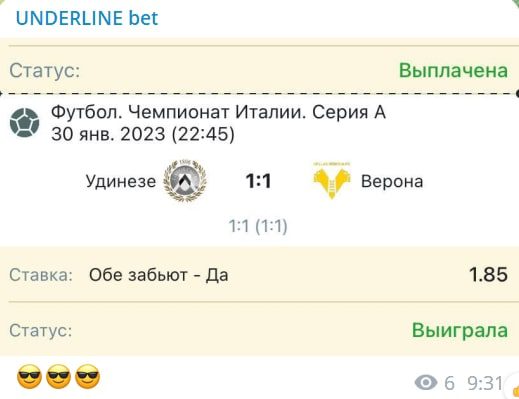The image size is (519, 399).
Task: Click the views eye icon
Action: [426, 383]
